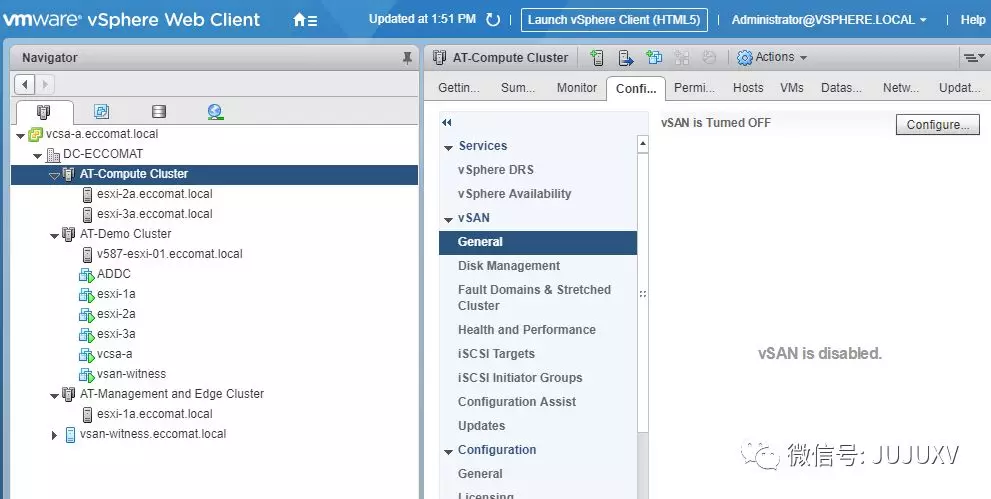Open Health and Performance
Viewport: 991px width, 499px height.
pos(526,330)
